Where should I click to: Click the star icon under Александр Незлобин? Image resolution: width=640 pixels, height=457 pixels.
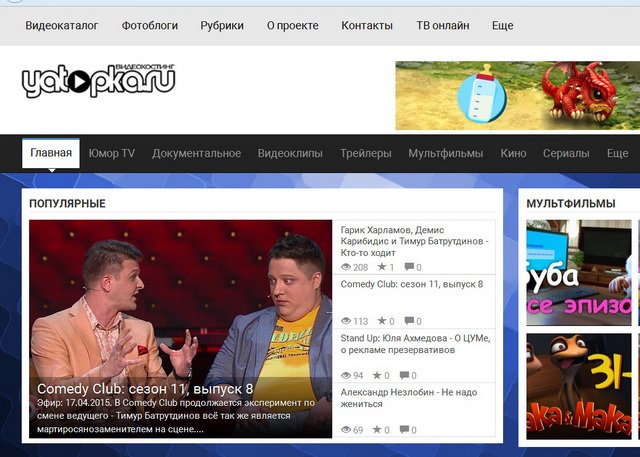pyautogui.click(x=377, y=429)
